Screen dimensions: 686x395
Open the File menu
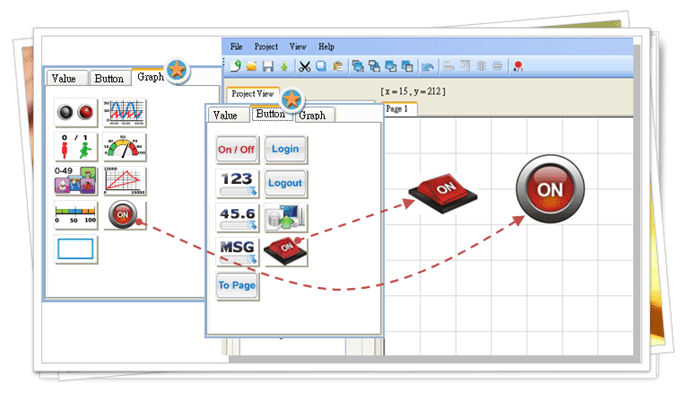tap(236, 46)
